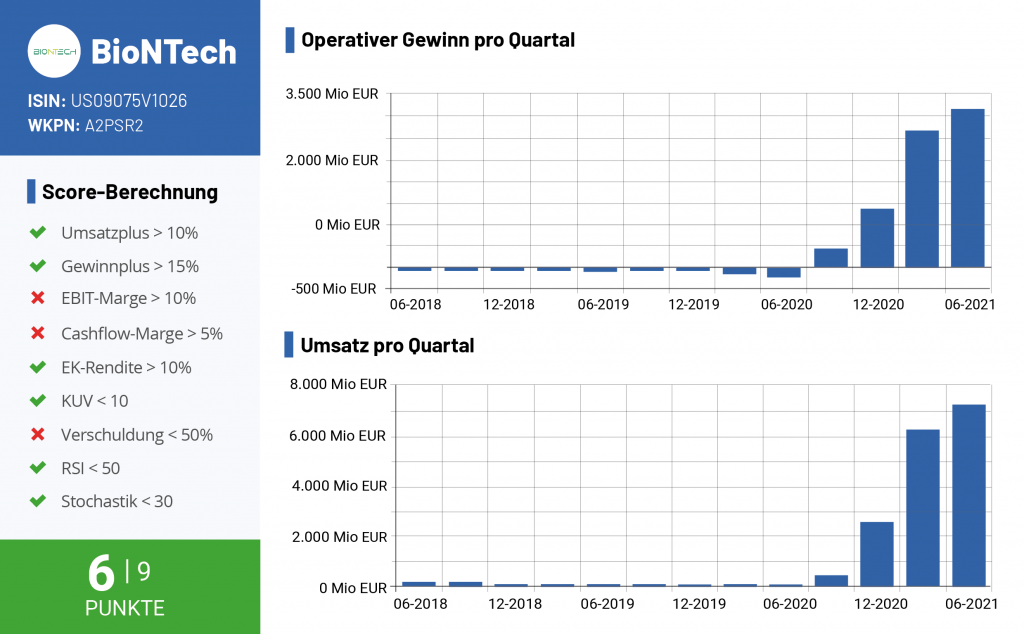Screen dimensions: 1024x634
Task: Click the Score-Berechnung heading
Action: tap(130, 192)
